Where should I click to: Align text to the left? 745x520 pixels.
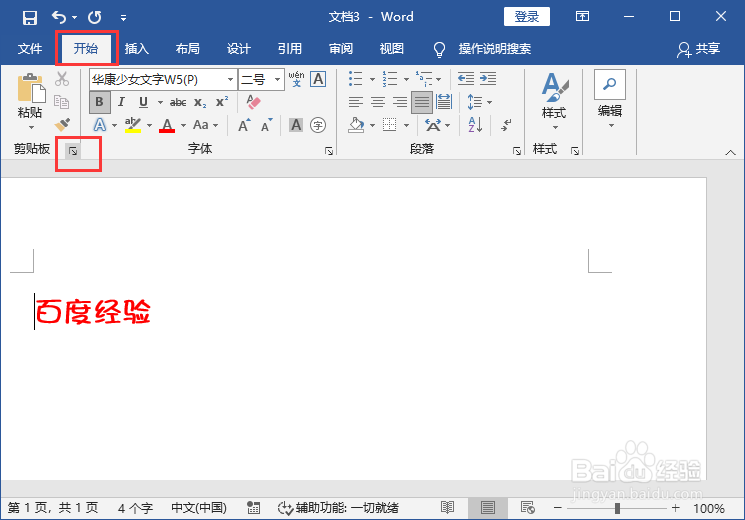click(355, 102)
